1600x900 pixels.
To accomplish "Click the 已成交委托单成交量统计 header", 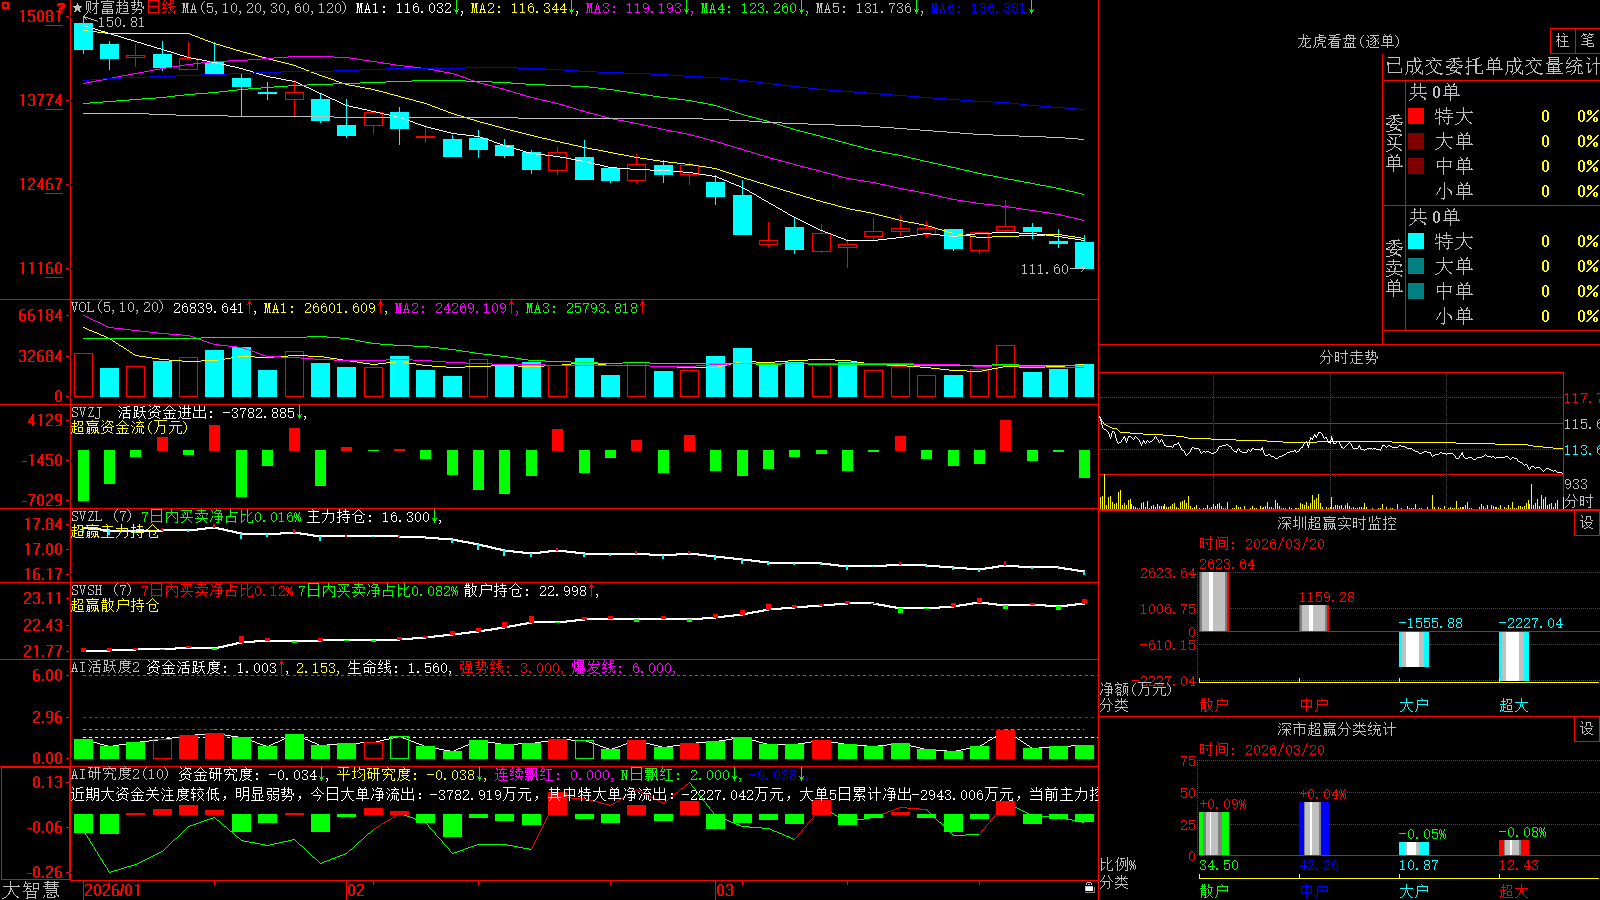I will click(1492, 66).
